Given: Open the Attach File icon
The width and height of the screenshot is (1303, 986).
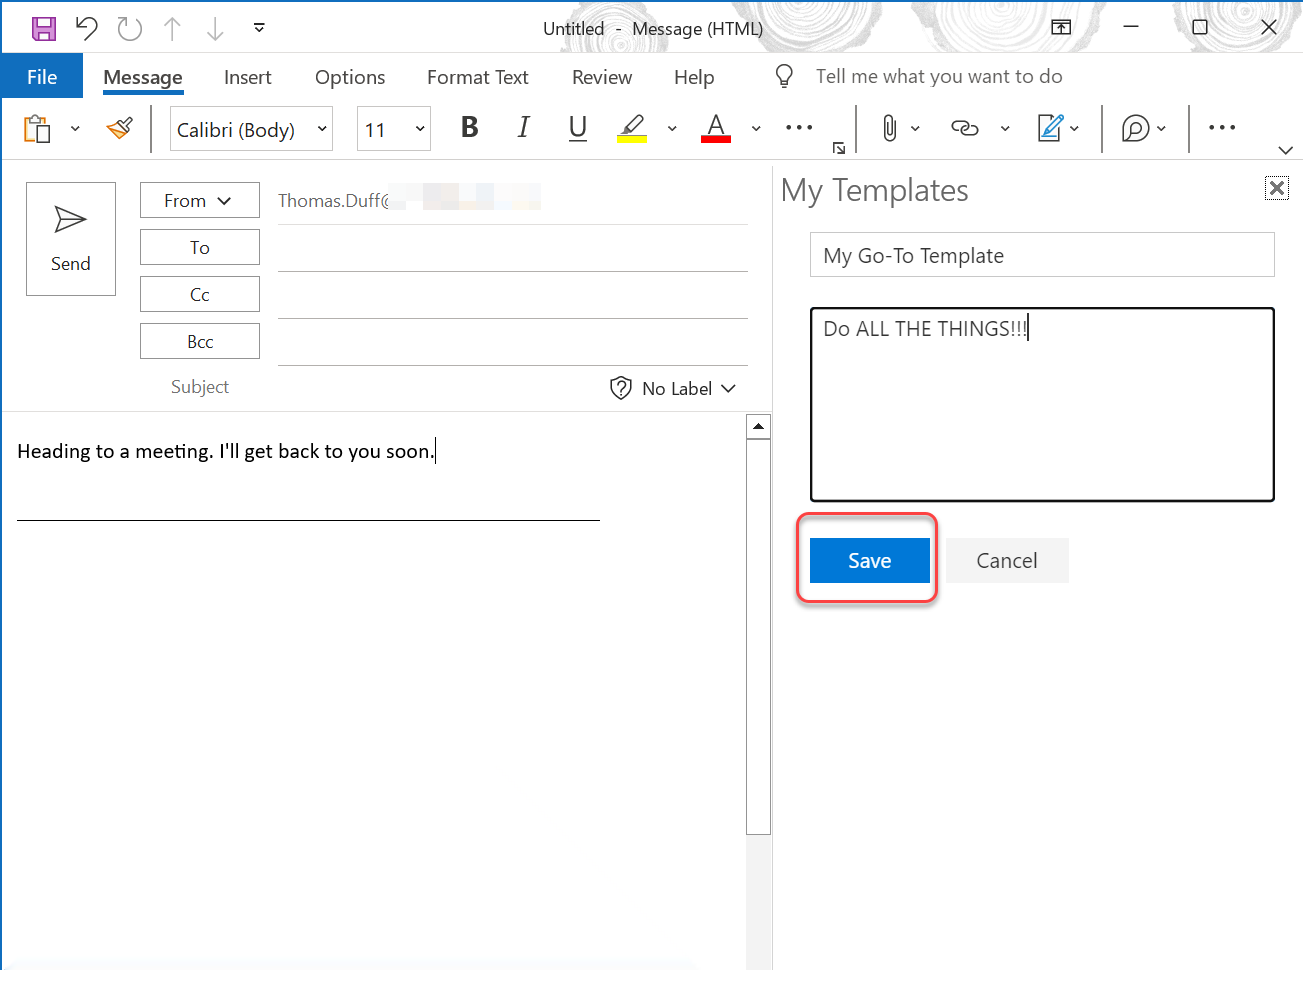Looking at the screenshot, I should pos(890,128).
